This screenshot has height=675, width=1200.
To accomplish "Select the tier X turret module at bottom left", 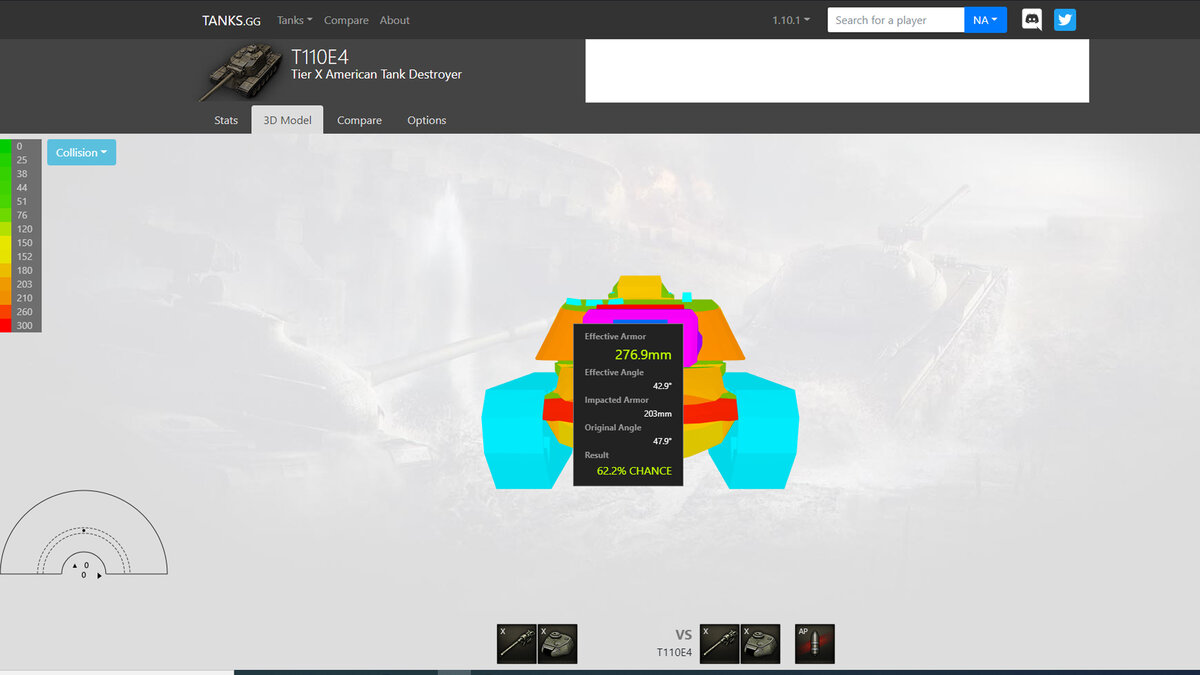I will 558,644.
